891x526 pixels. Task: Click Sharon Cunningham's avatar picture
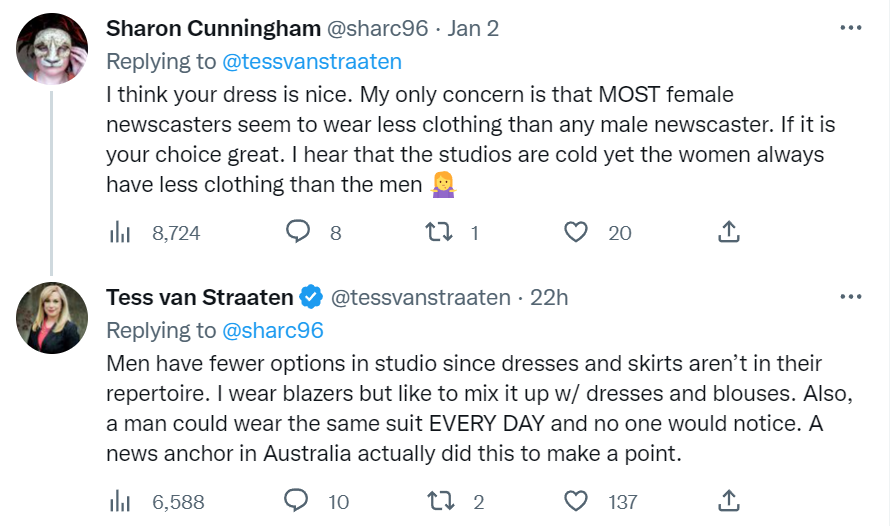(x=52, y=49)
